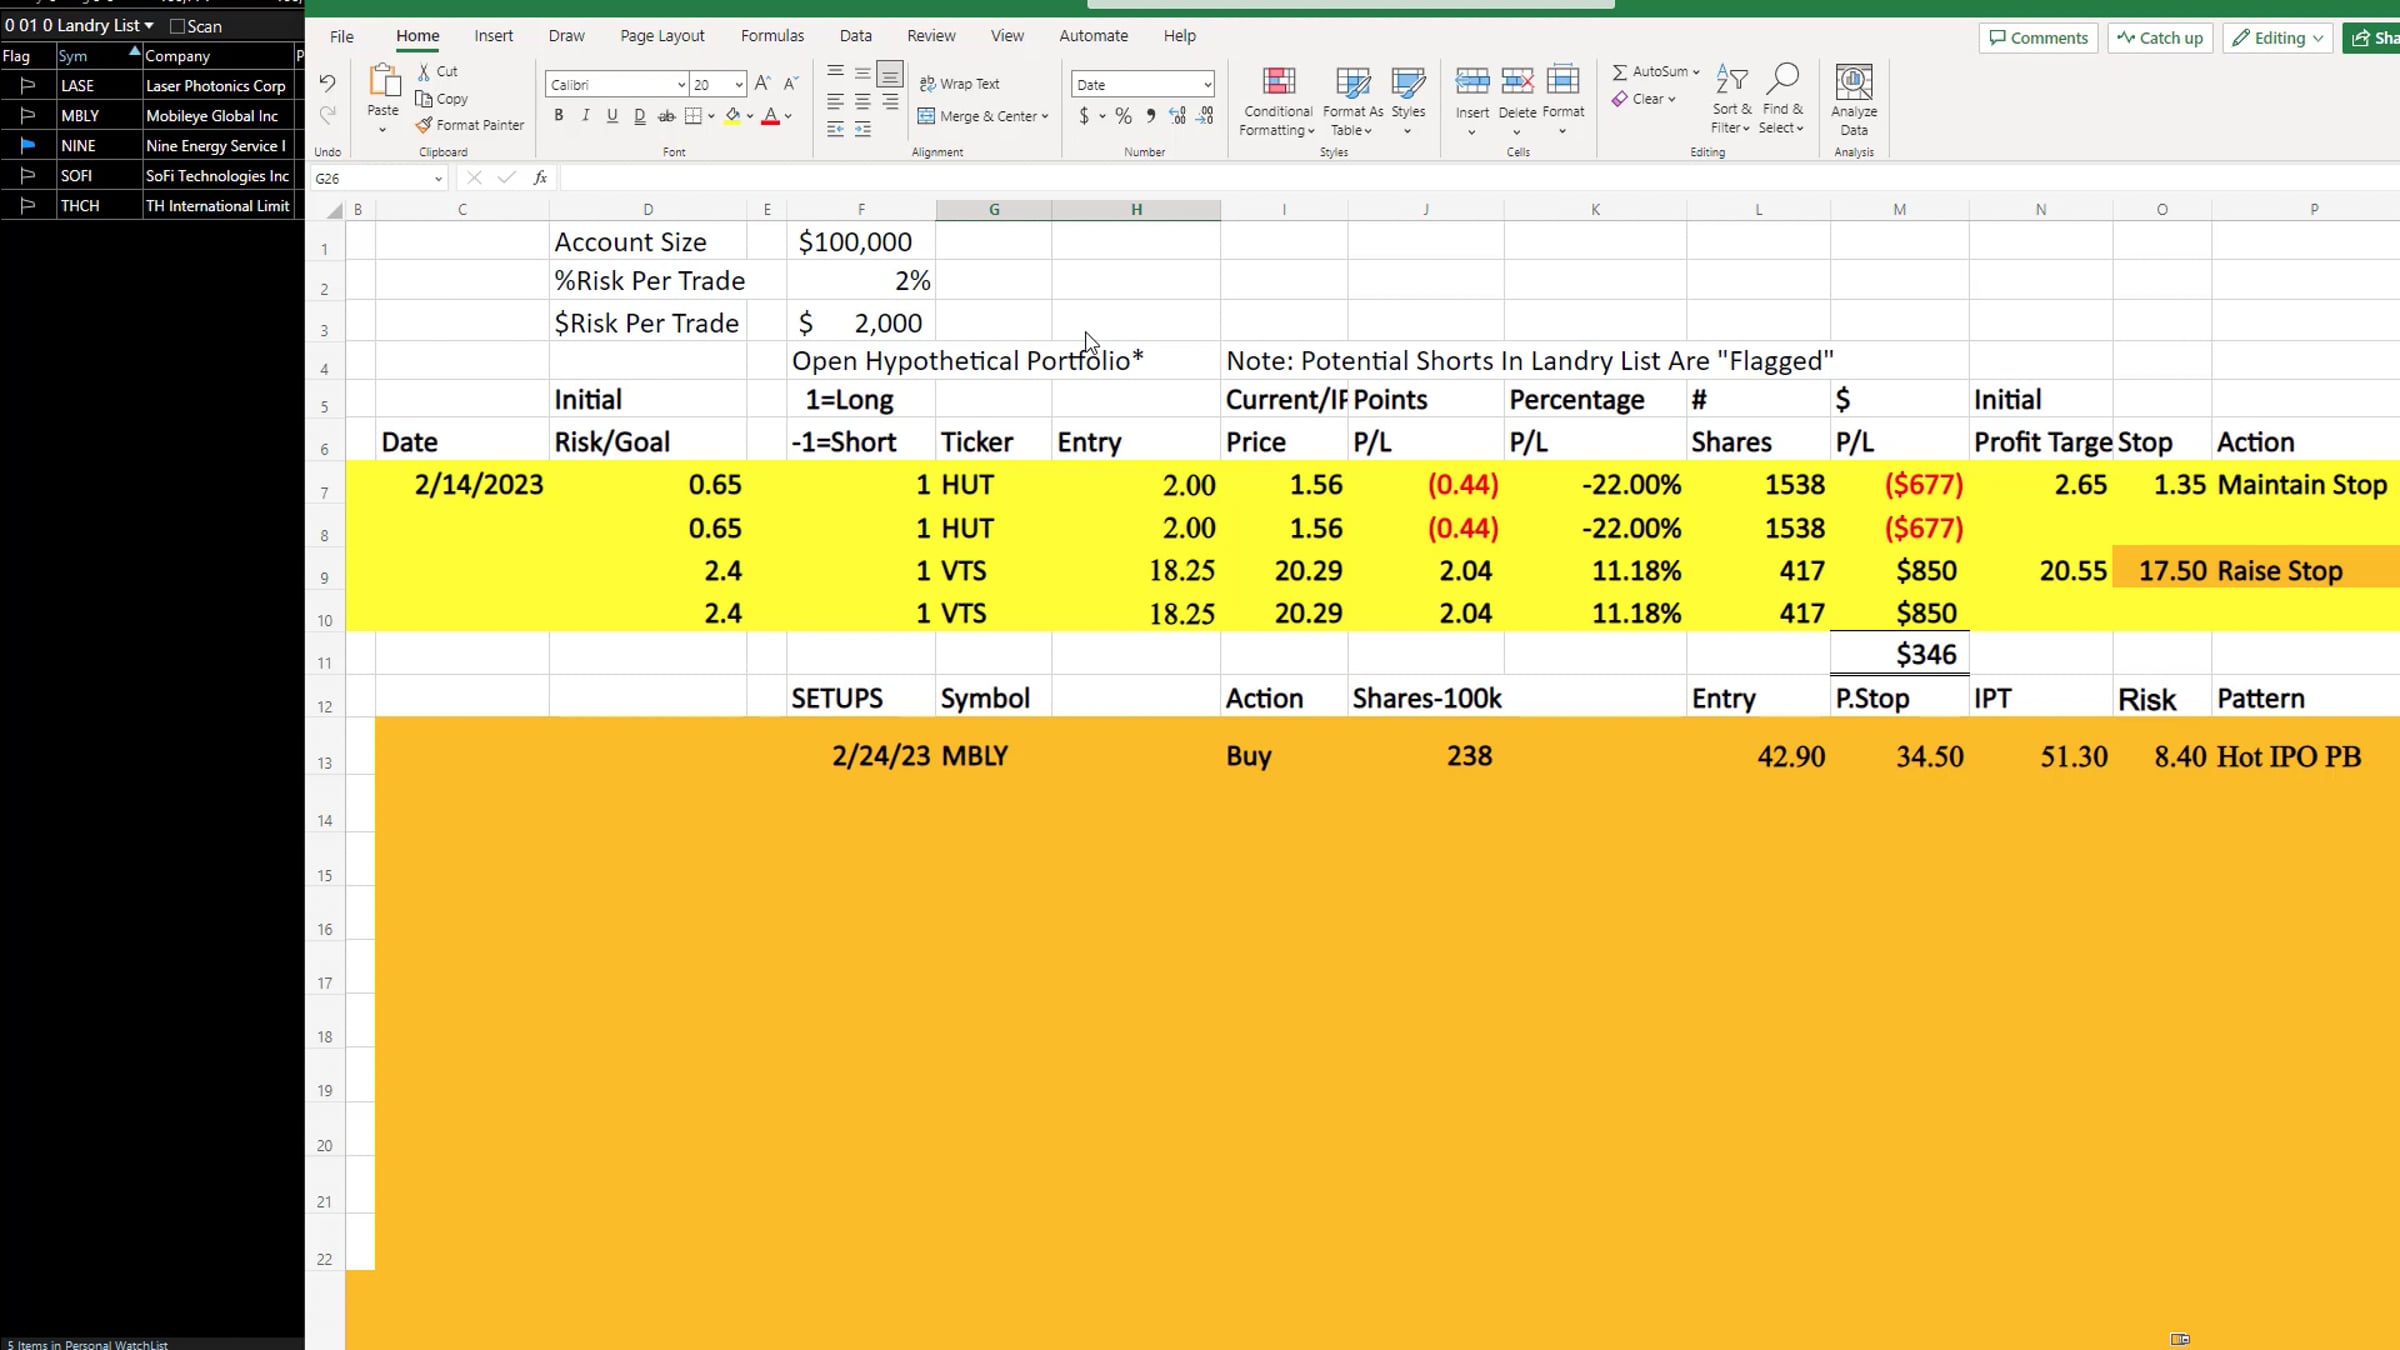This screenshot has width=2400, height=1350.
Task: Open Find & Select options
Action: click(1782, 100)
